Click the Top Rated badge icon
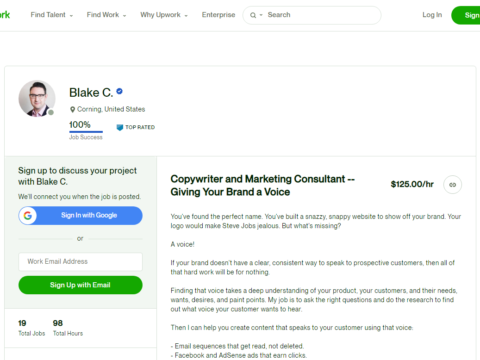Screen dimensions: 480x360 (120, 127)
